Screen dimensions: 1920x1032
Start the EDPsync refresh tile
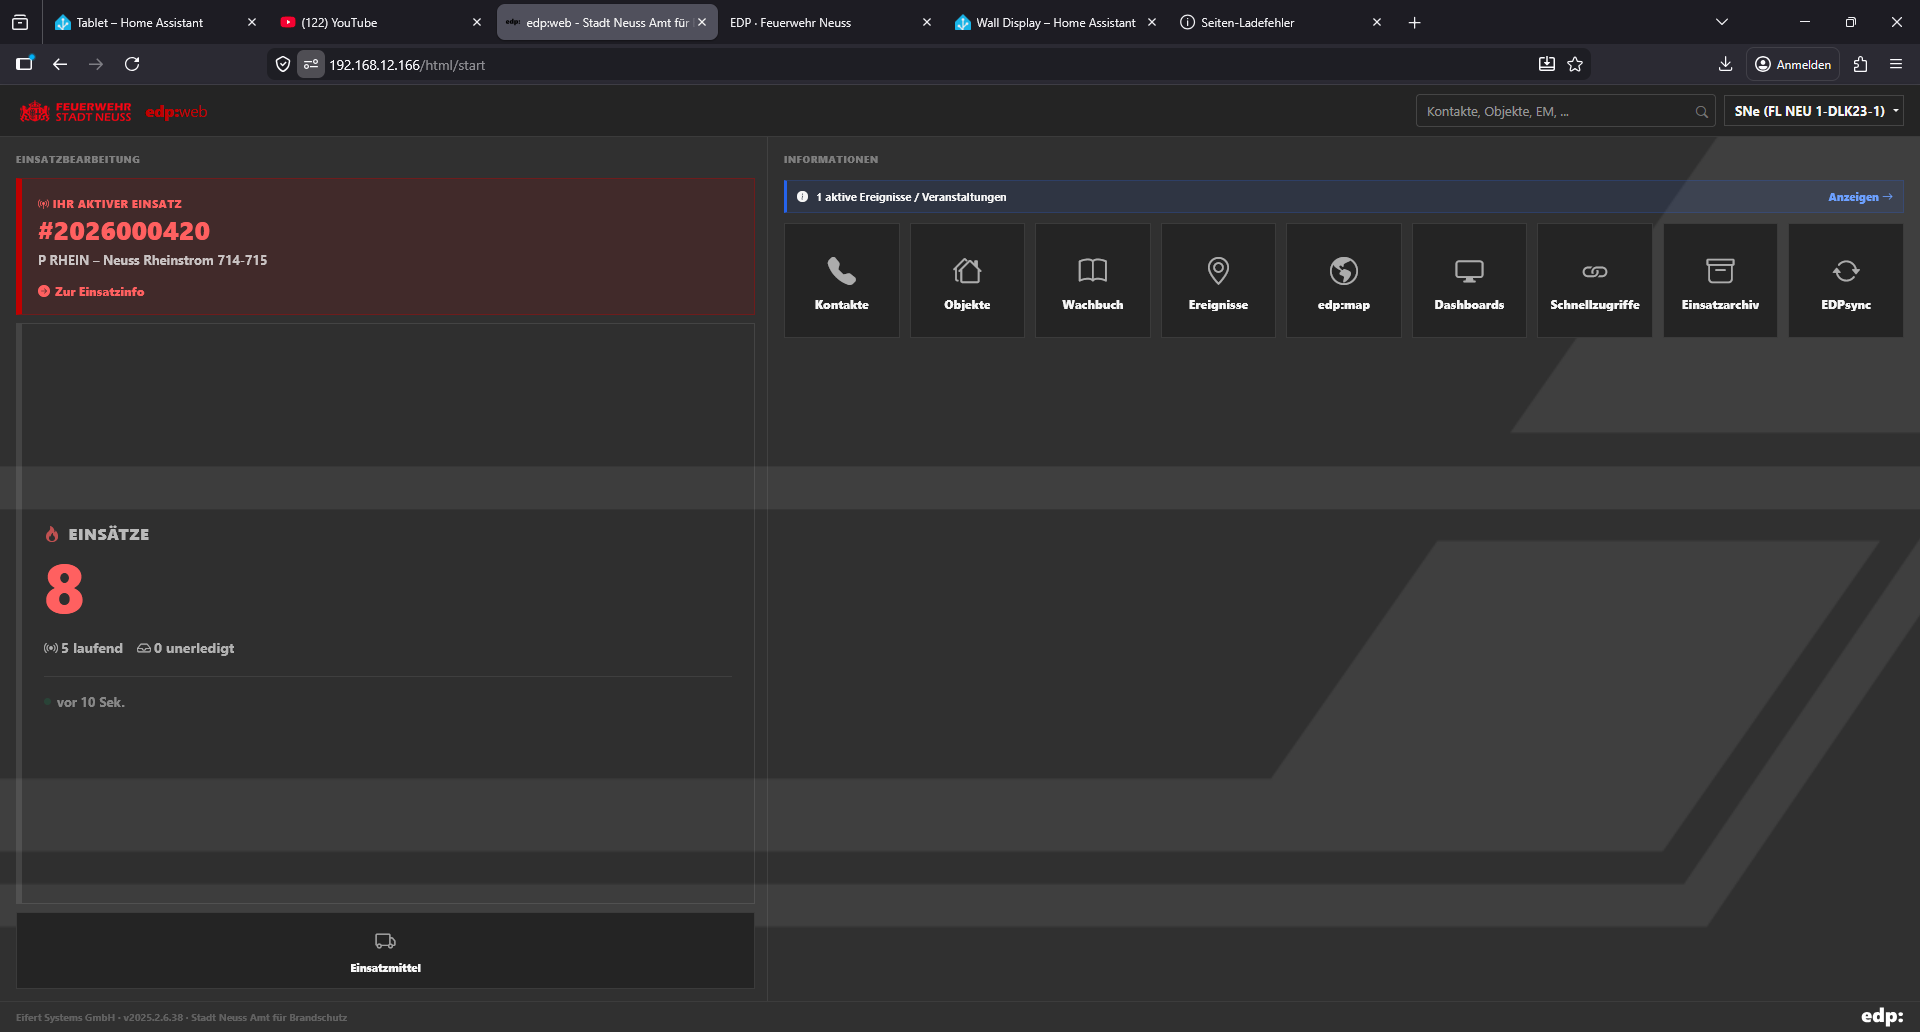tap(1845, 281)
